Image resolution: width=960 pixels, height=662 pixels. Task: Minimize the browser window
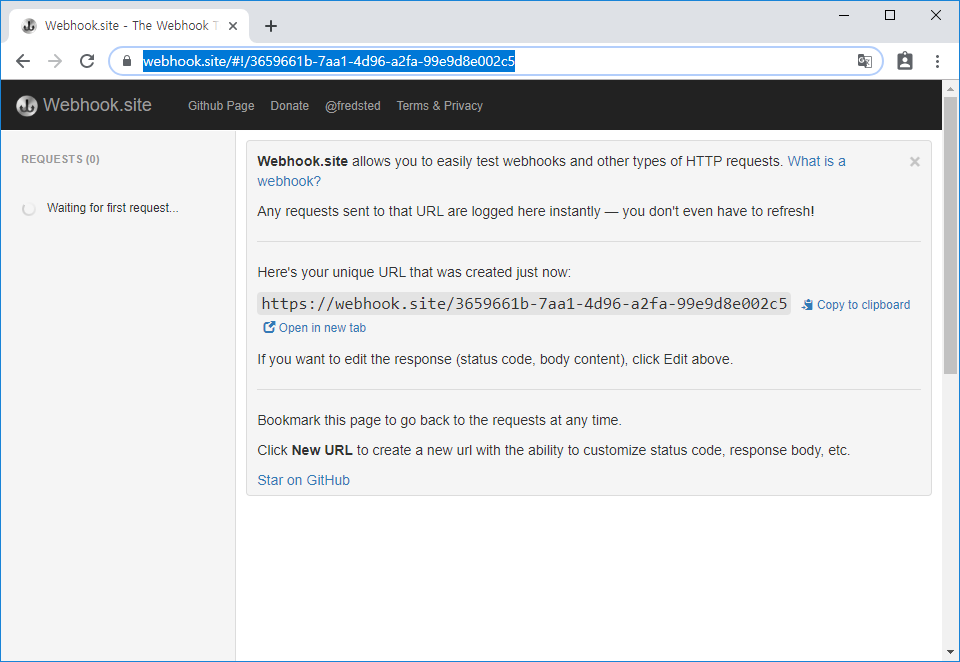844,15
